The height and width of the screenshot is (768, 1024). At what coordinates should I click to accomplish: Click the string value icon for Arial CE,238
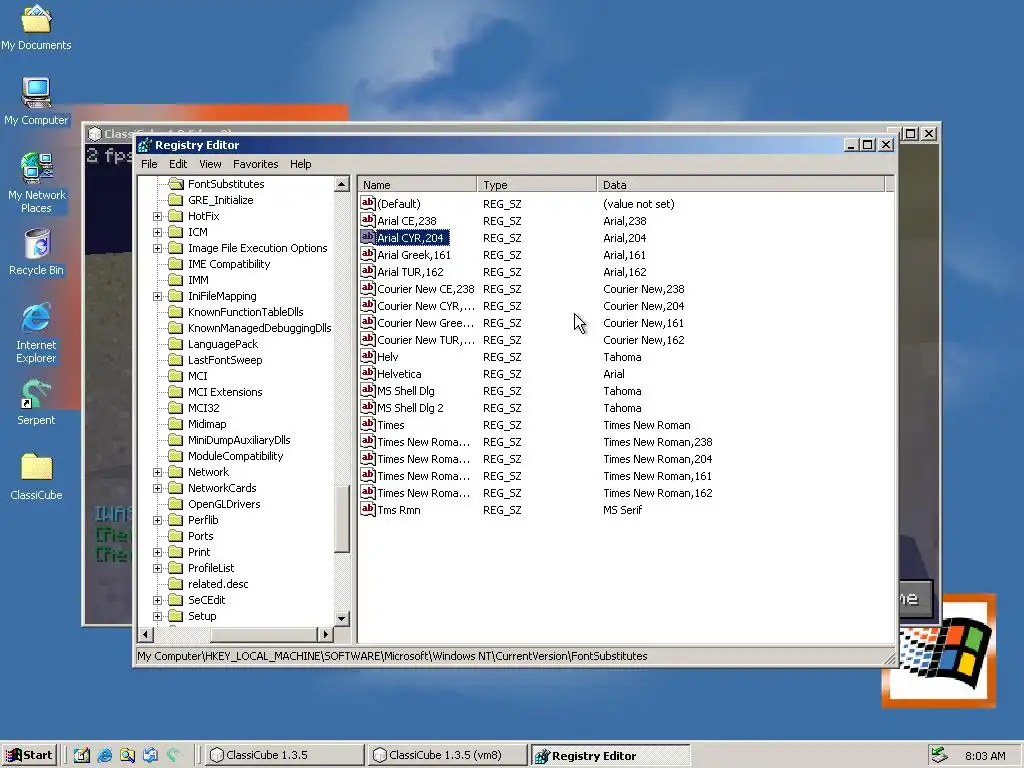pyautogui.click(x=368, y=221)
